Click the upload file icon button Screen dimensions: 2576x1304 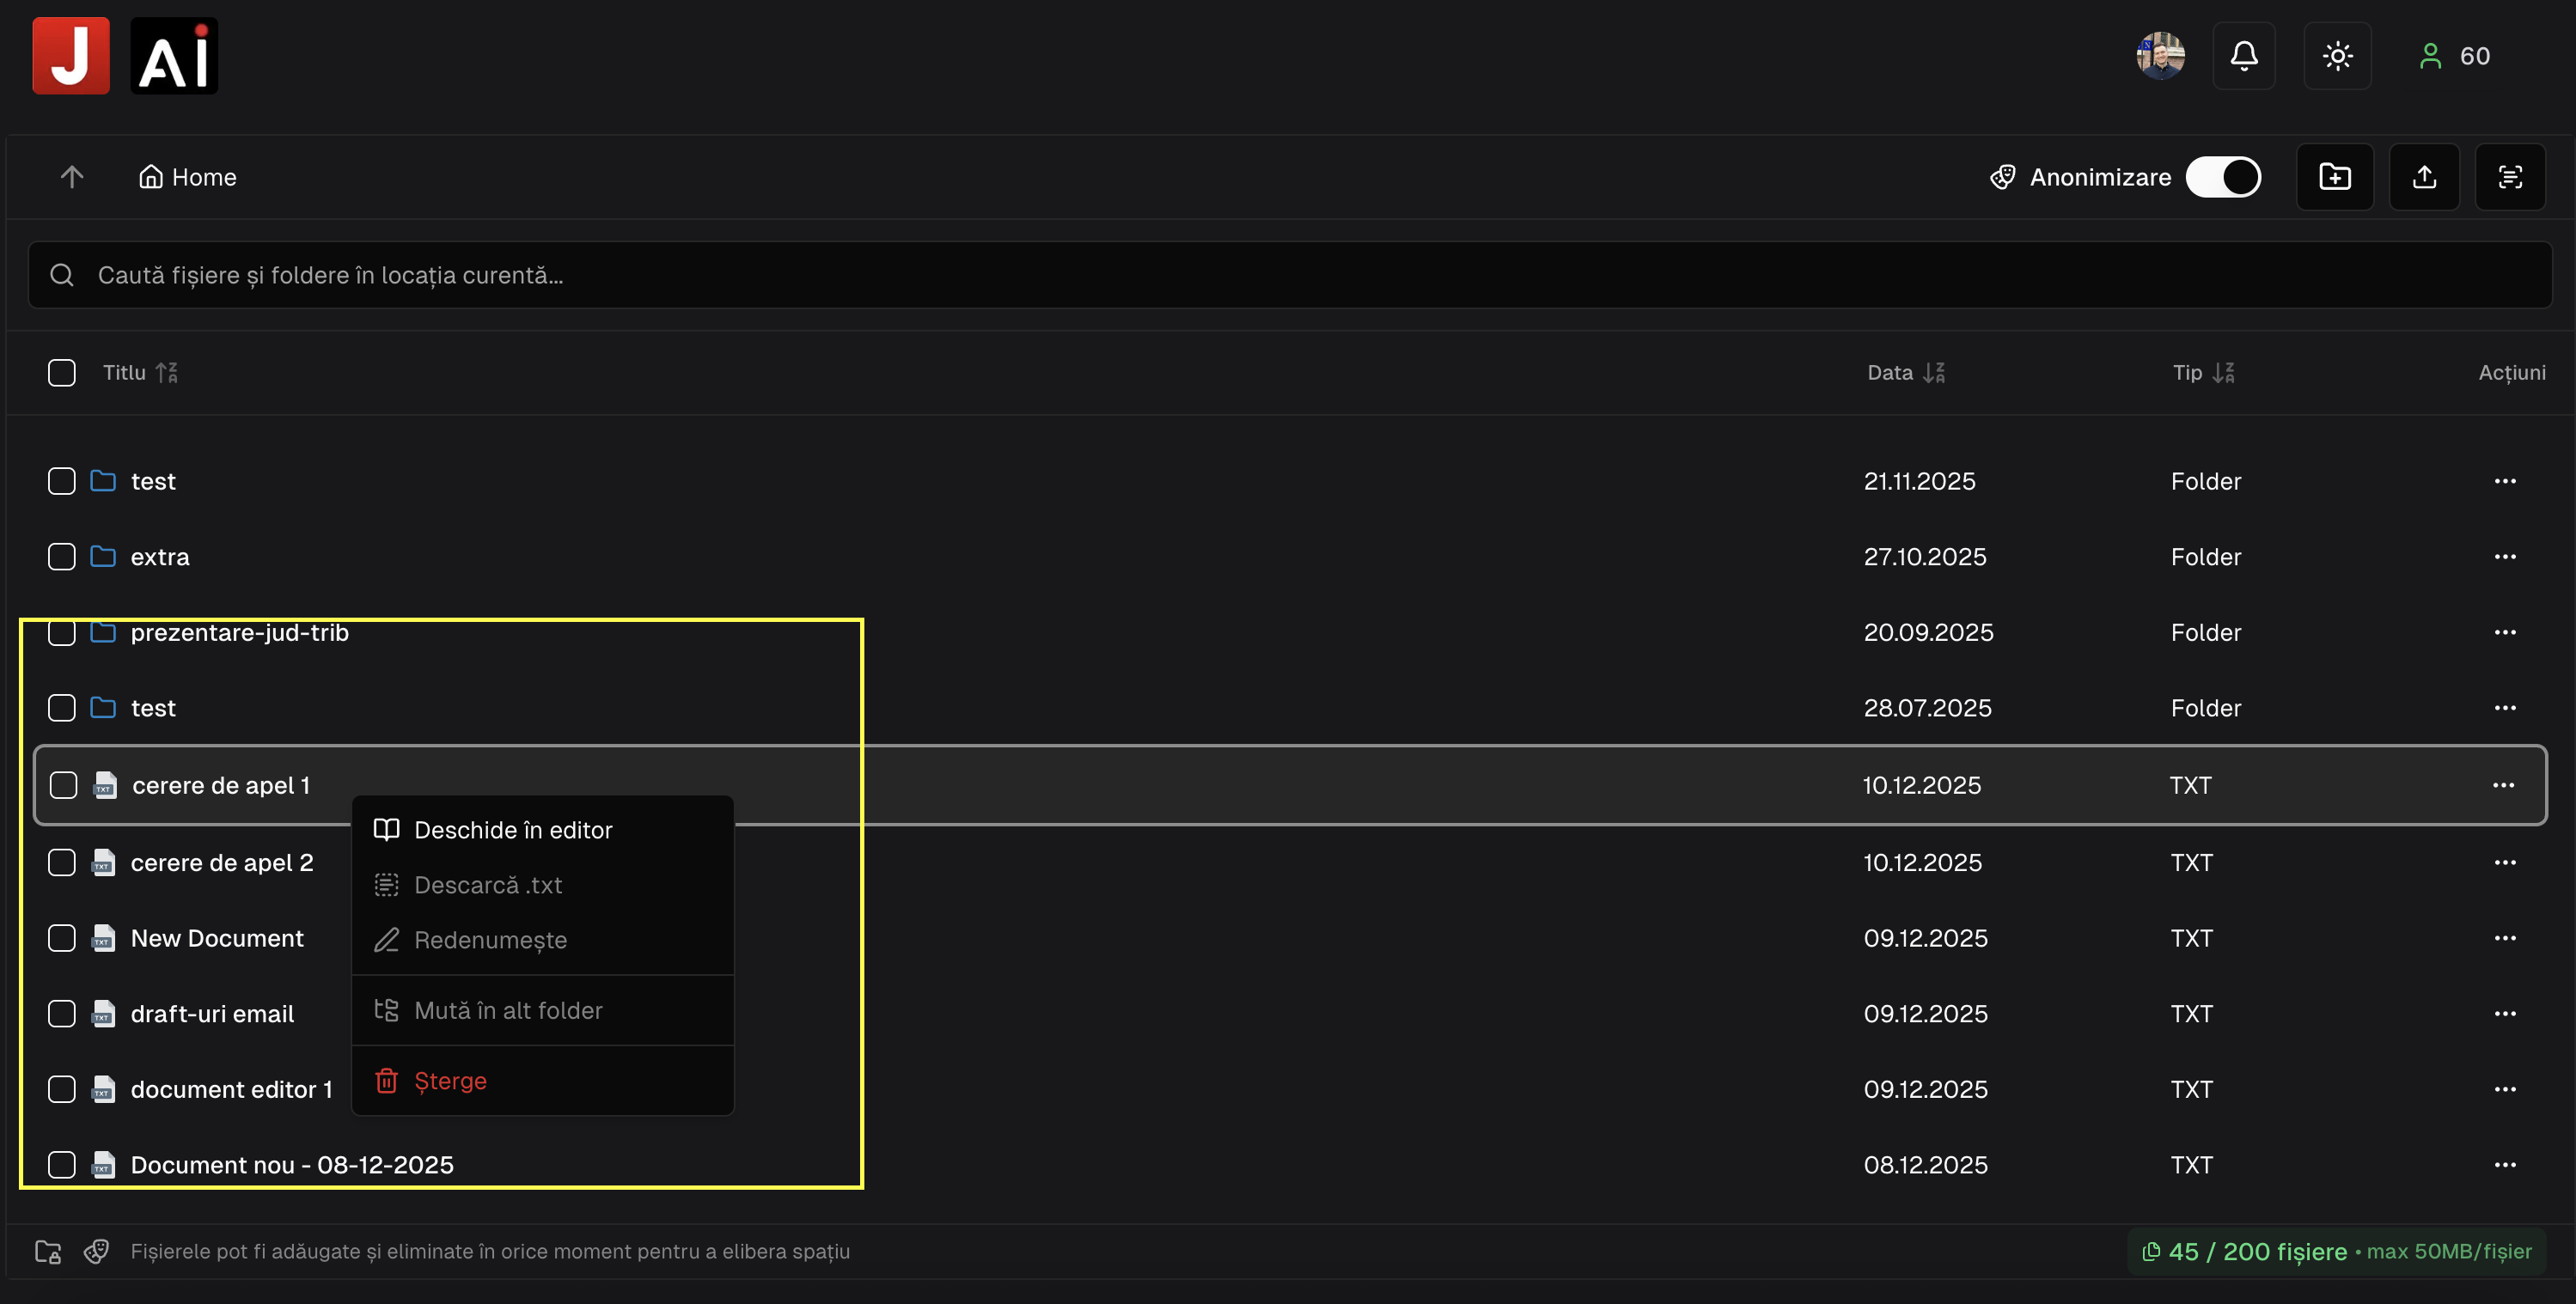point(2424,177)
